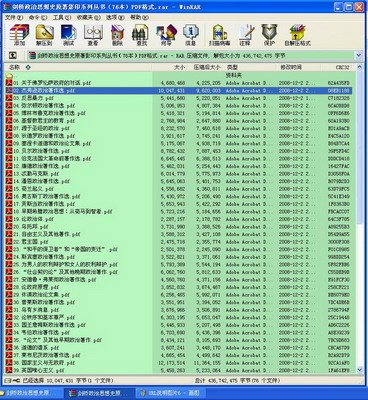368x400 pixels.
Task: Select the row "38. 国家主义与无政府.pdf"
Action: coord(178,363)
